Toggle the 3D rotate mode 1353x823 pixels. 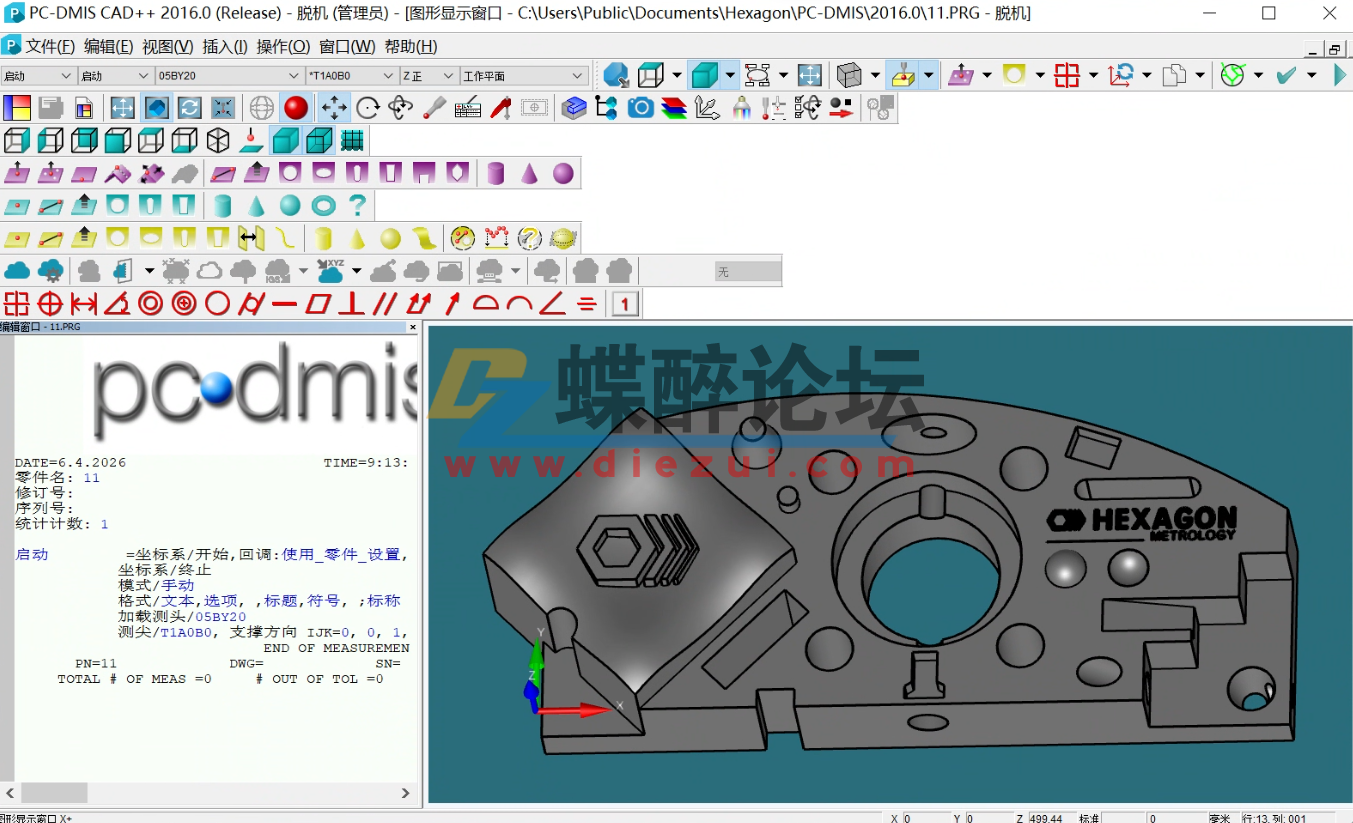(x=401, y=107)
